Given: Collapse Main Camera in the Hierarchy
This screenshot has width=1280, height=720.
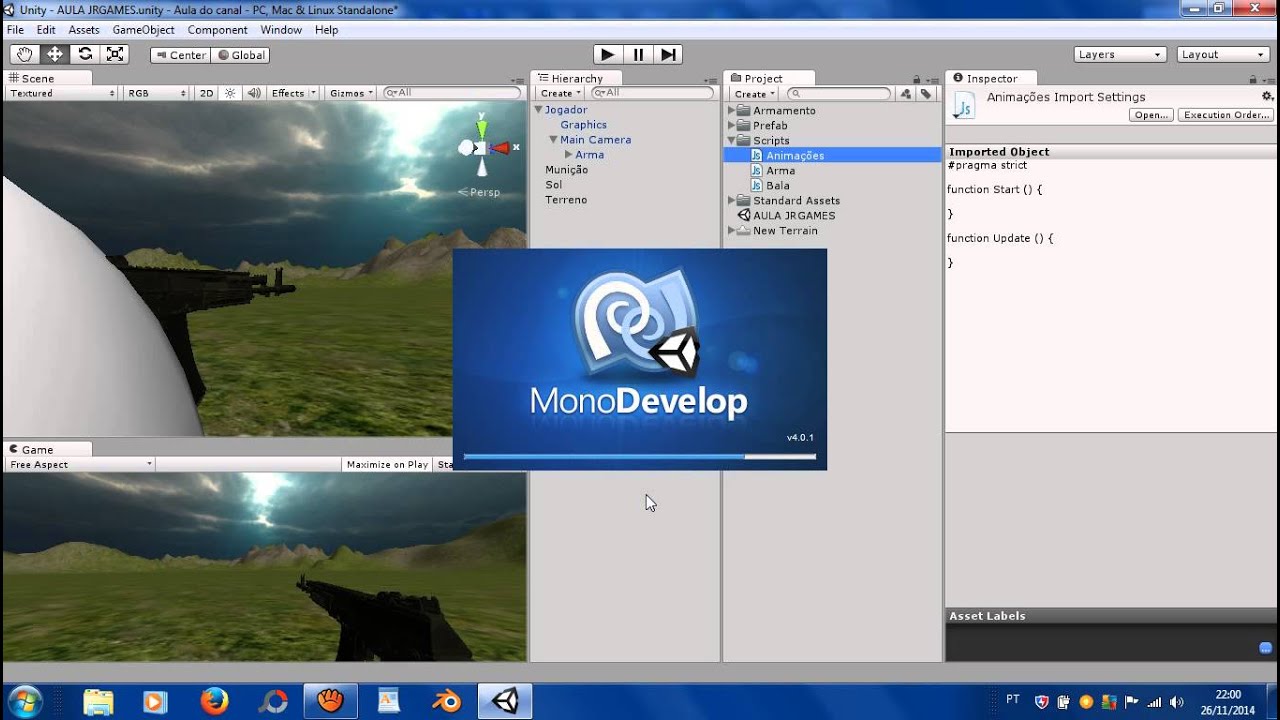Looking at the screenshot, I should click(x=553, y=140).
